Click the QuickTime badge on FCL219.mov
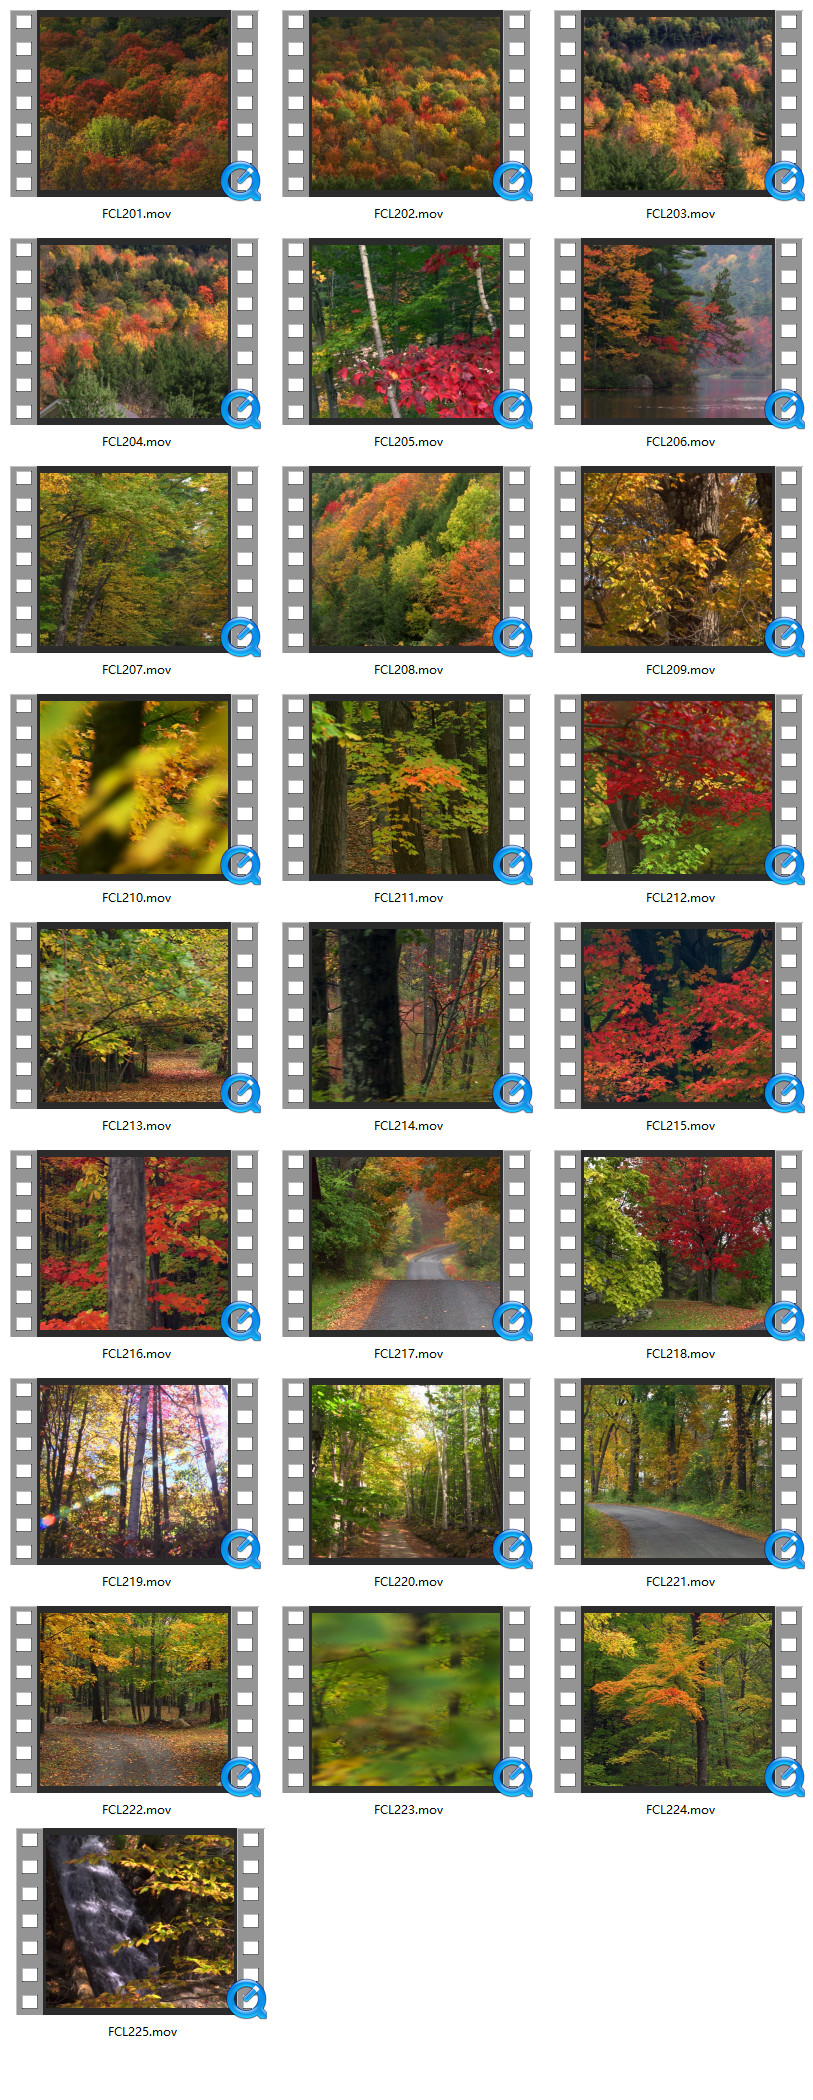Viewport: 813px width, 2100px height. tap(241, 1549)
